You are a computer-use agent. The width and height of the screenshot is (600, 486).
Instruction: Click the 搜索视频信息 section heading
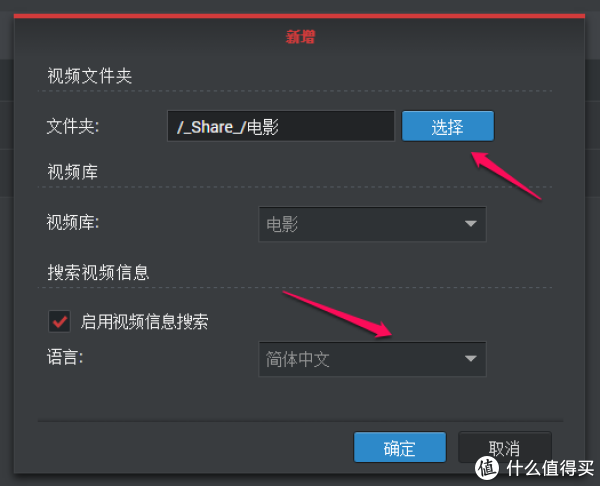[98, 272]
